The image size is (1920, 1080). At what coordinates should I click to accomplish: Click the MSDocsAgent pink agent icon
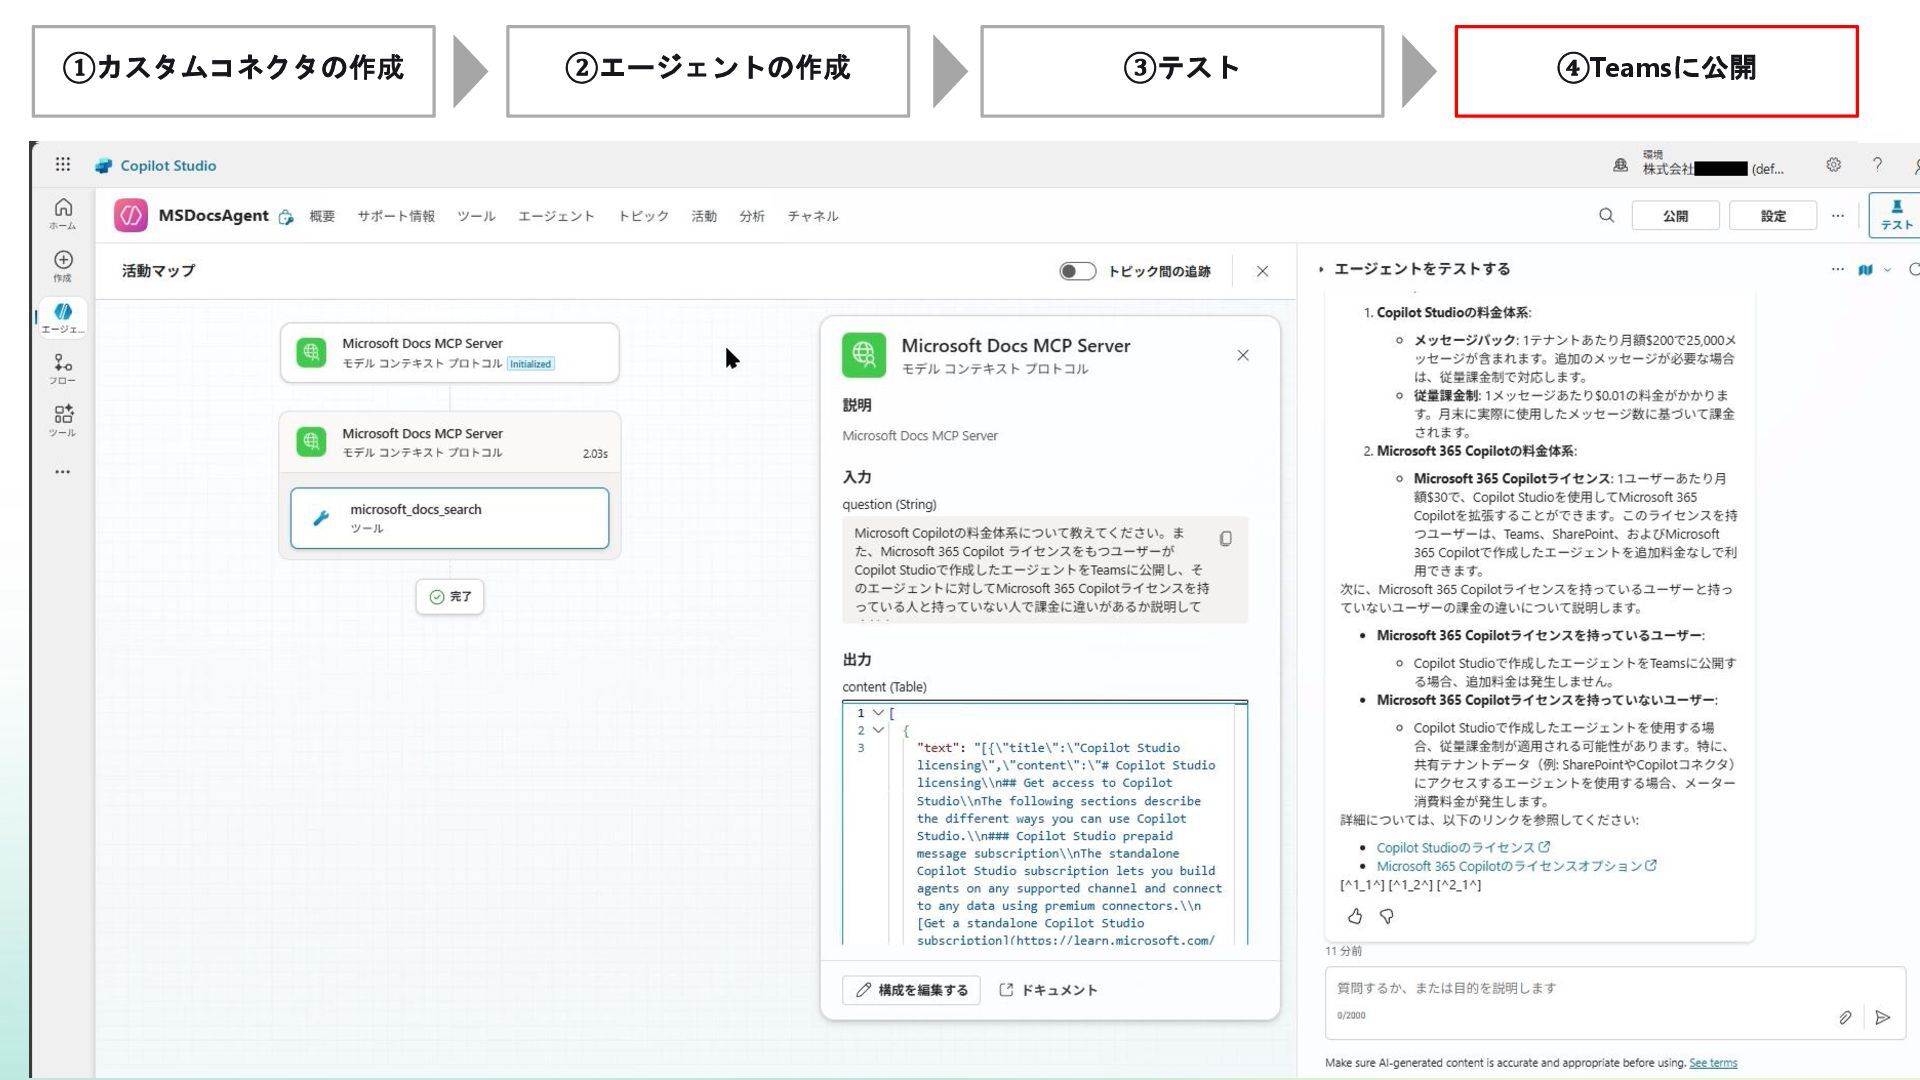131,215
